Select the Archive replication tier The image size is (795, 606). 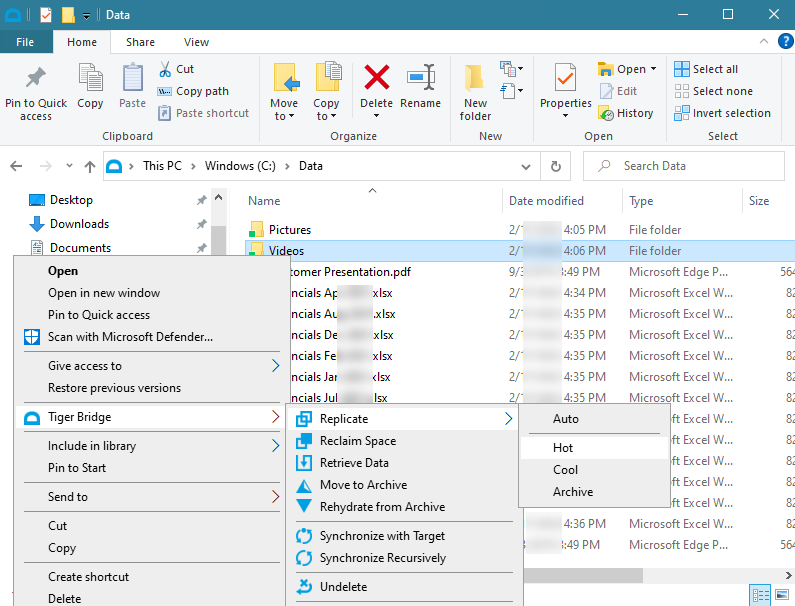pyautogui.click(x=573, y=492)
